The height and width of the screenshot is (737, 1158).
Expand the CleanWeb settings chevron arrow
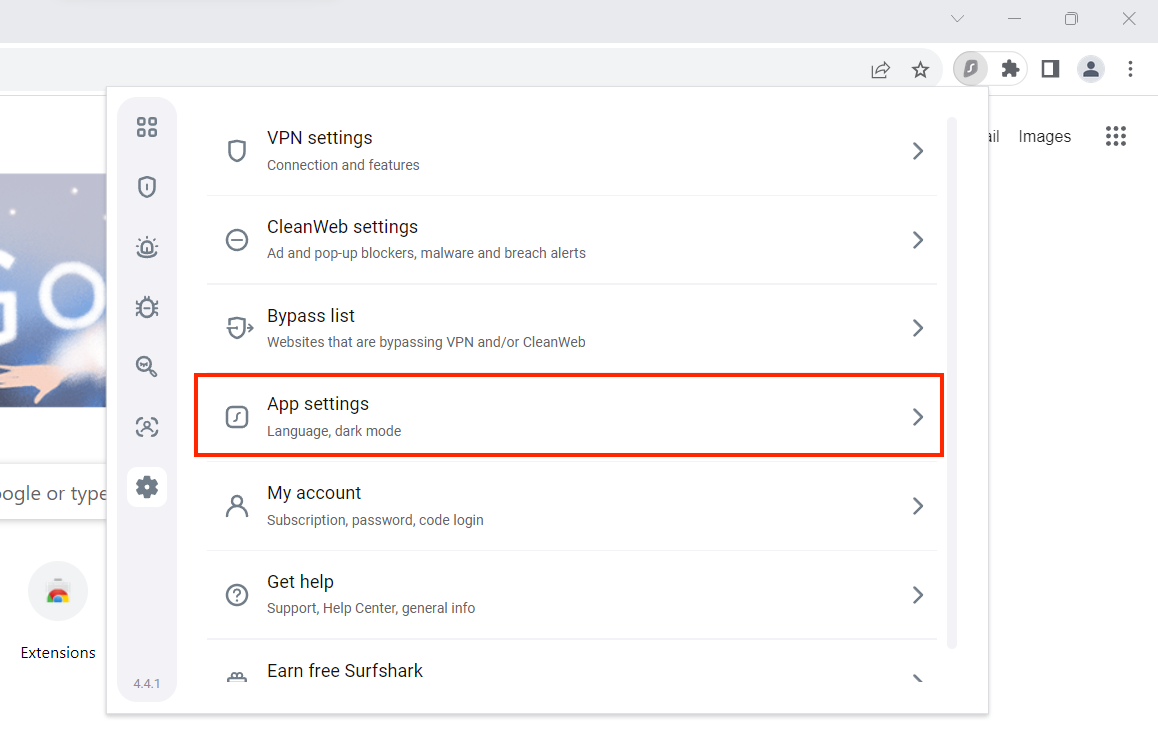[917, 240]
